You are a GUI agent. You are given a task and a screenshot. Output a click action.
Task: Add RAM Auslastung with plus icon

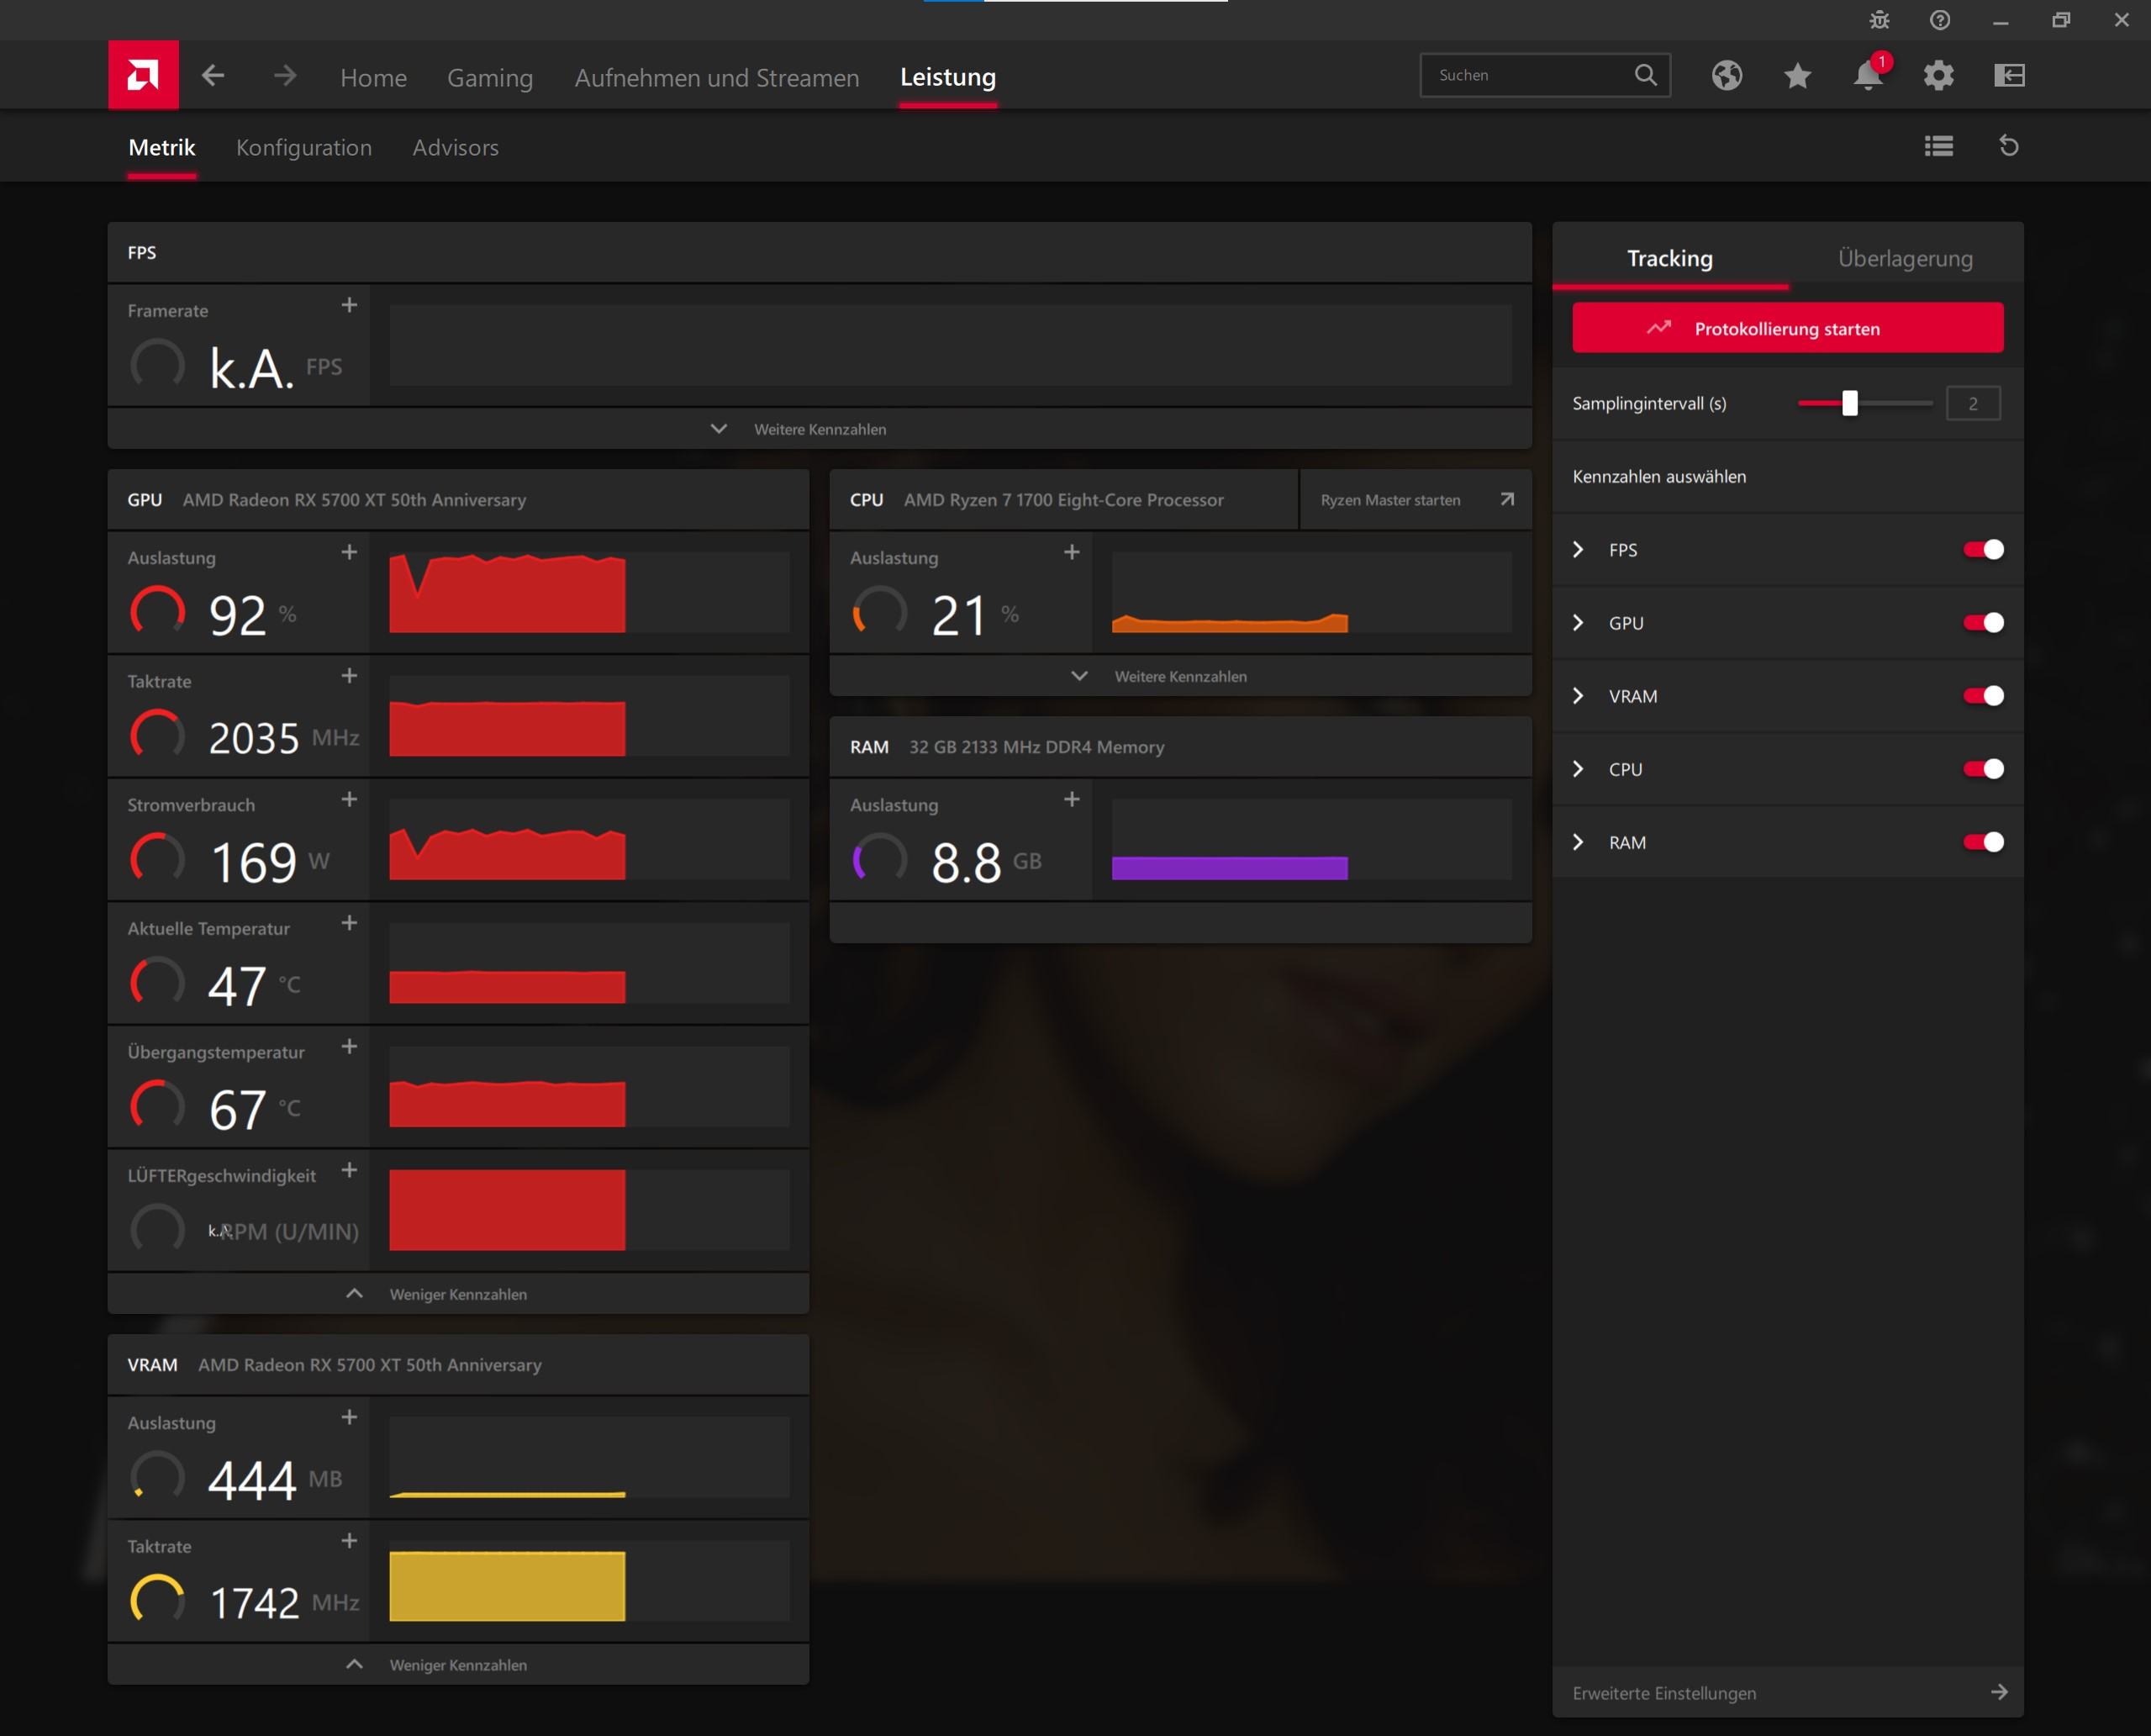(x=1072, y=799)
